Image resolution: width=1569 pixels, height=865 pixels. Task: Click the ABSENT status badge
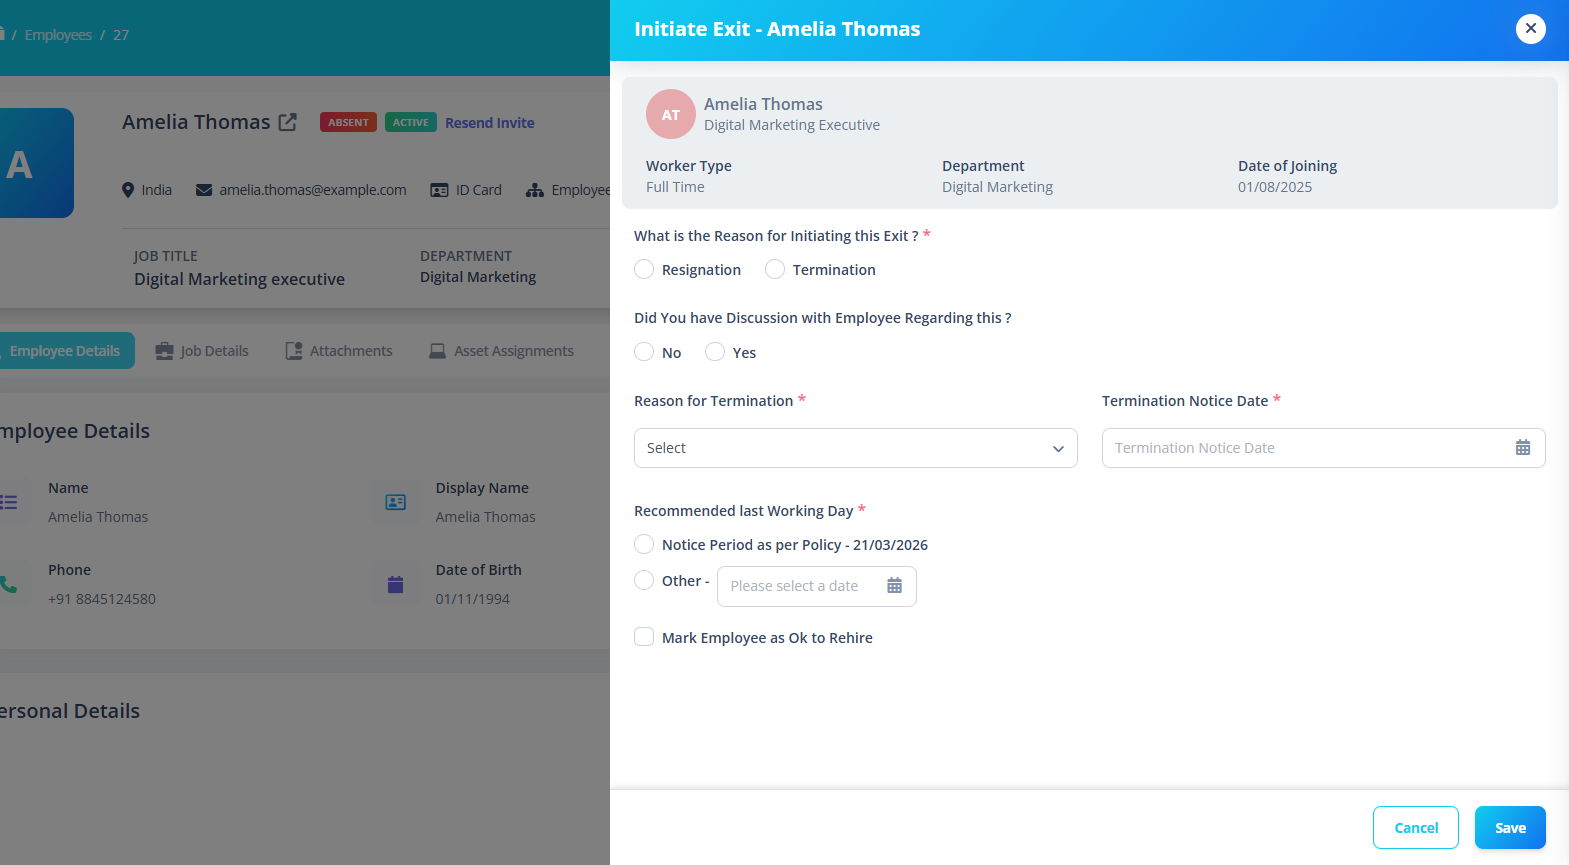click(348, 122)
